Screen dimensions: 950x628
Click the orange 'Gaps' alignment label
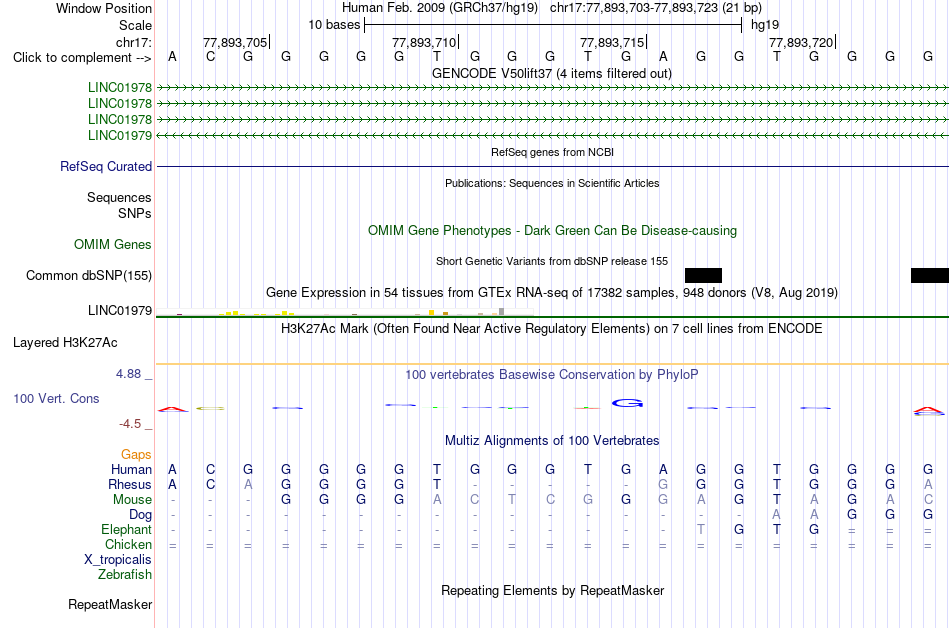coord(136,455)
